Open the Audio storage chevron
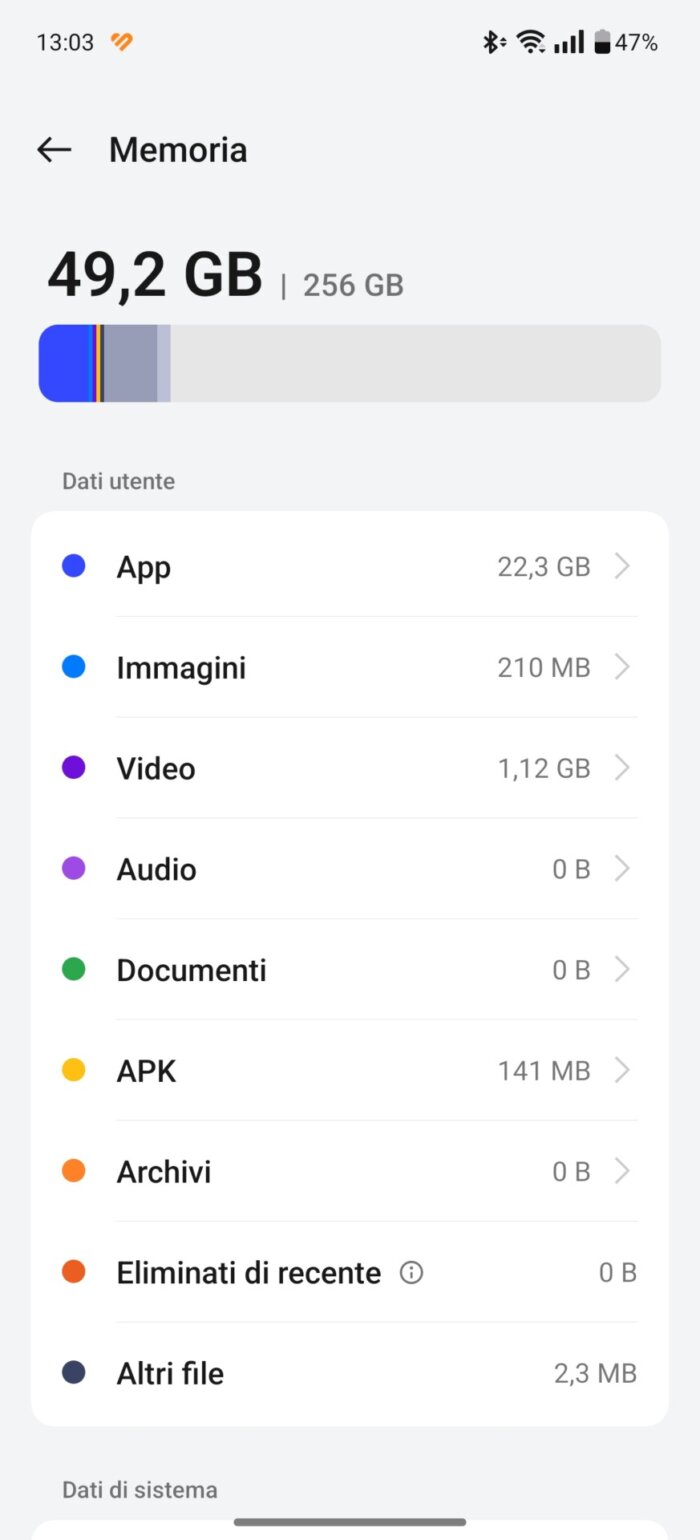The image size is (700, 1540). tap(622, 869)
